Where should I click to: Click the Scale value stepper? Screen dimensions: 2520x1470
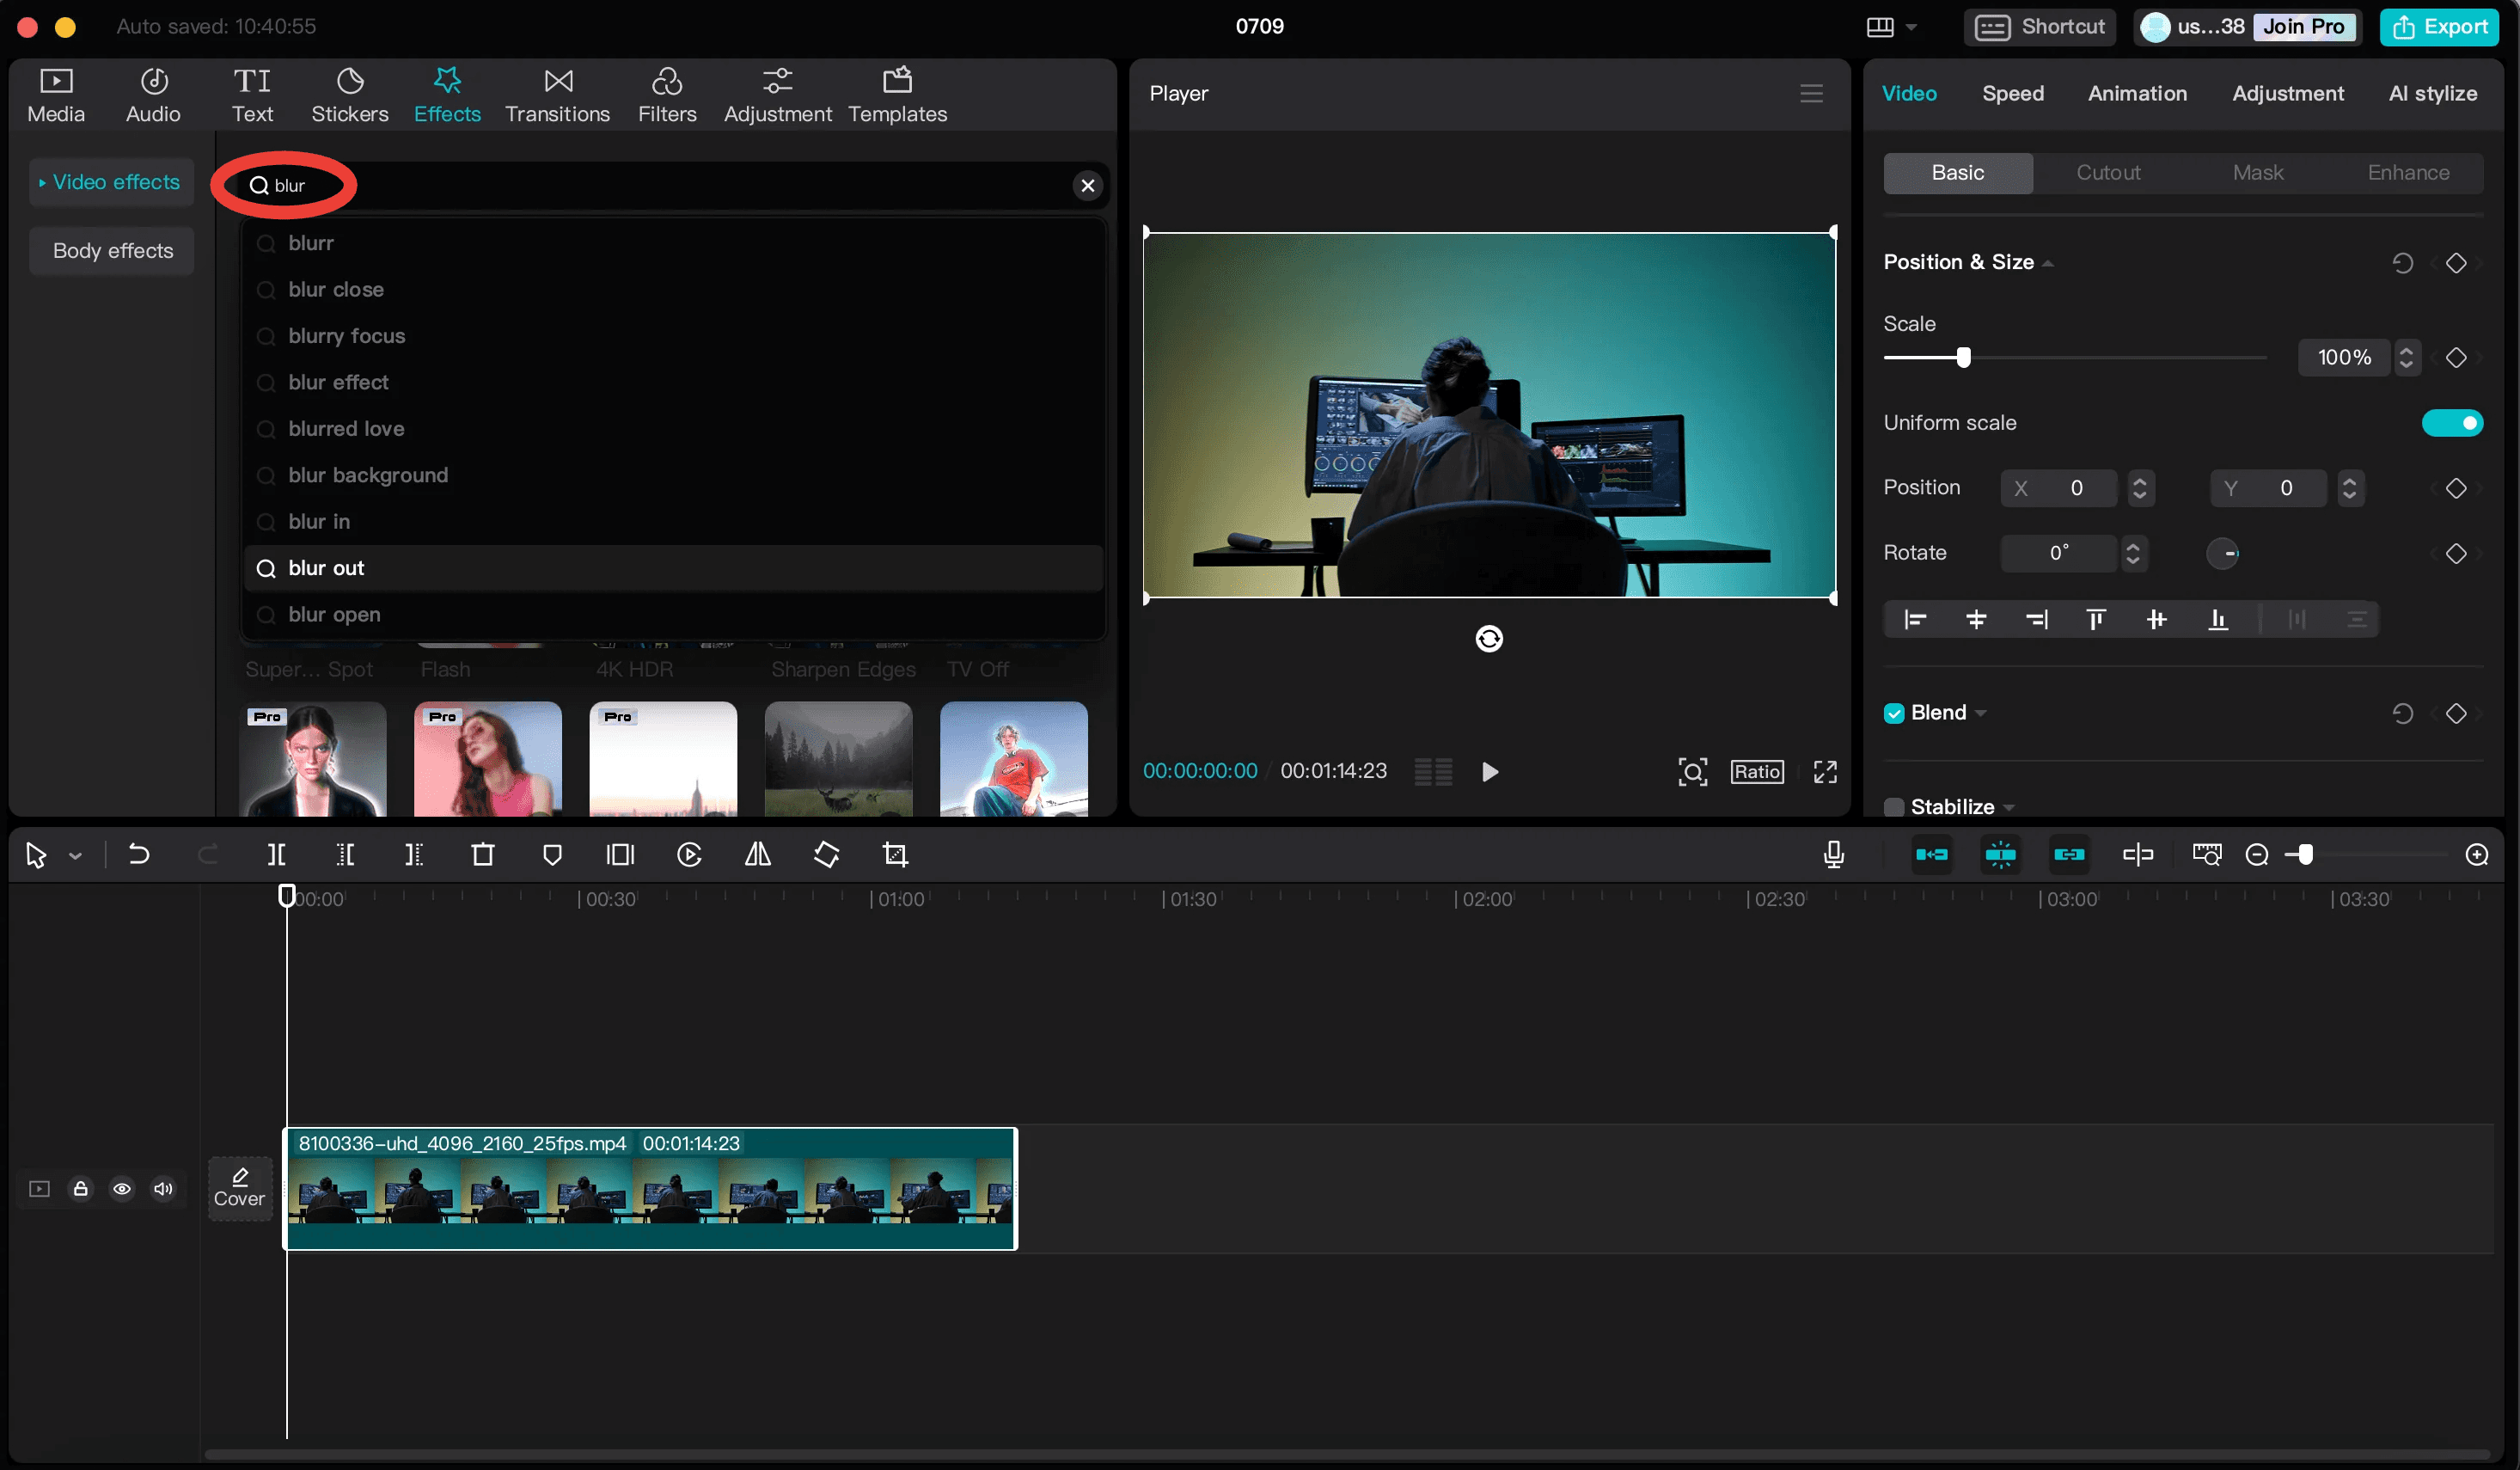2407,357
